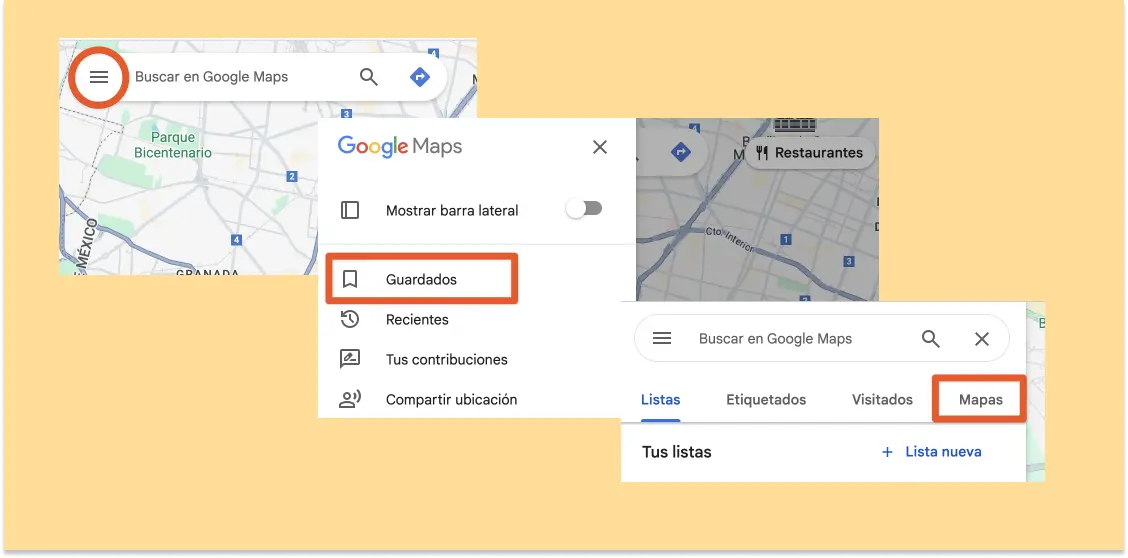This screenshot has height=558, width=1128.
Task: Click the metro line 2 marker on map
Action: [x=291, y=176]
